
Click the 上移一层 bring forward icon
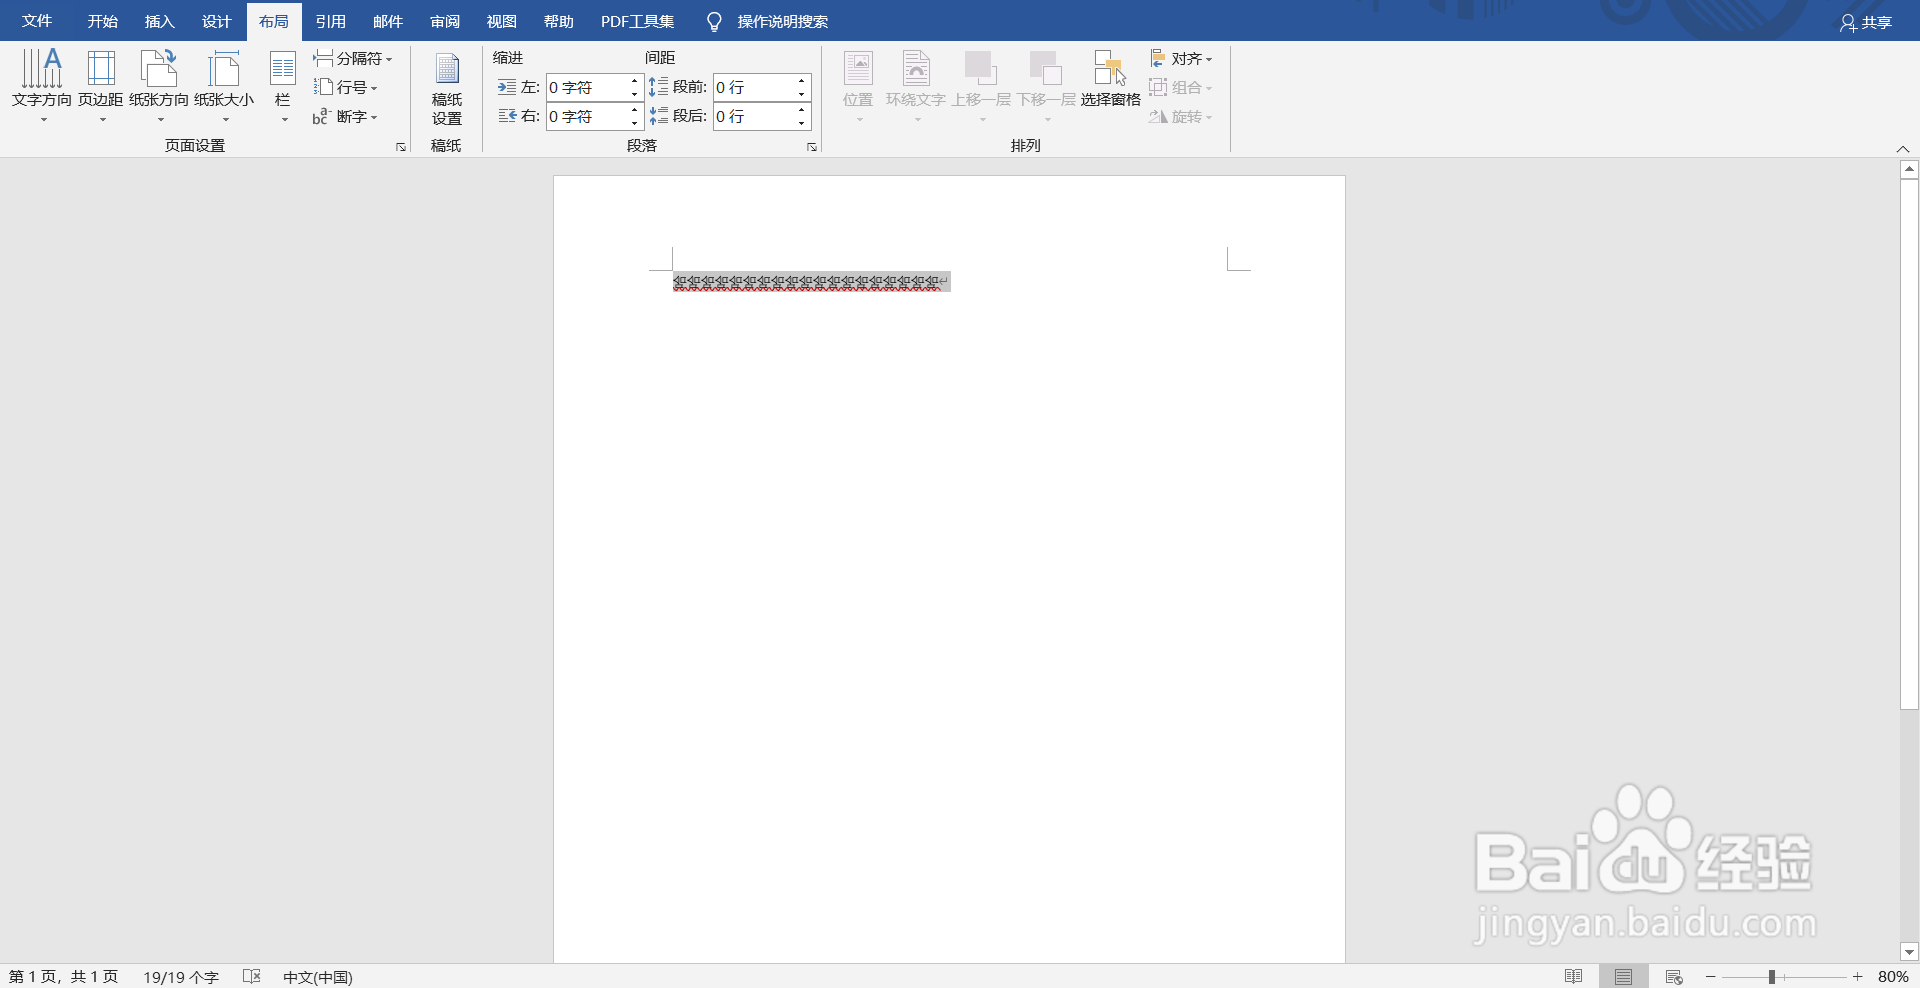pyautogui.click(x=981, y=68)
